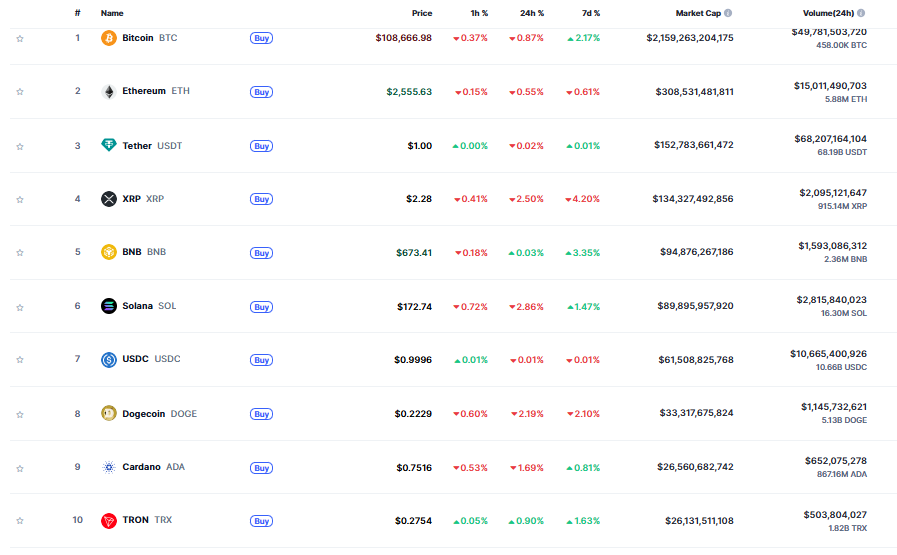Click the Tether logo icon
Viewport: 897px width, 555px height.
[109, 145]
